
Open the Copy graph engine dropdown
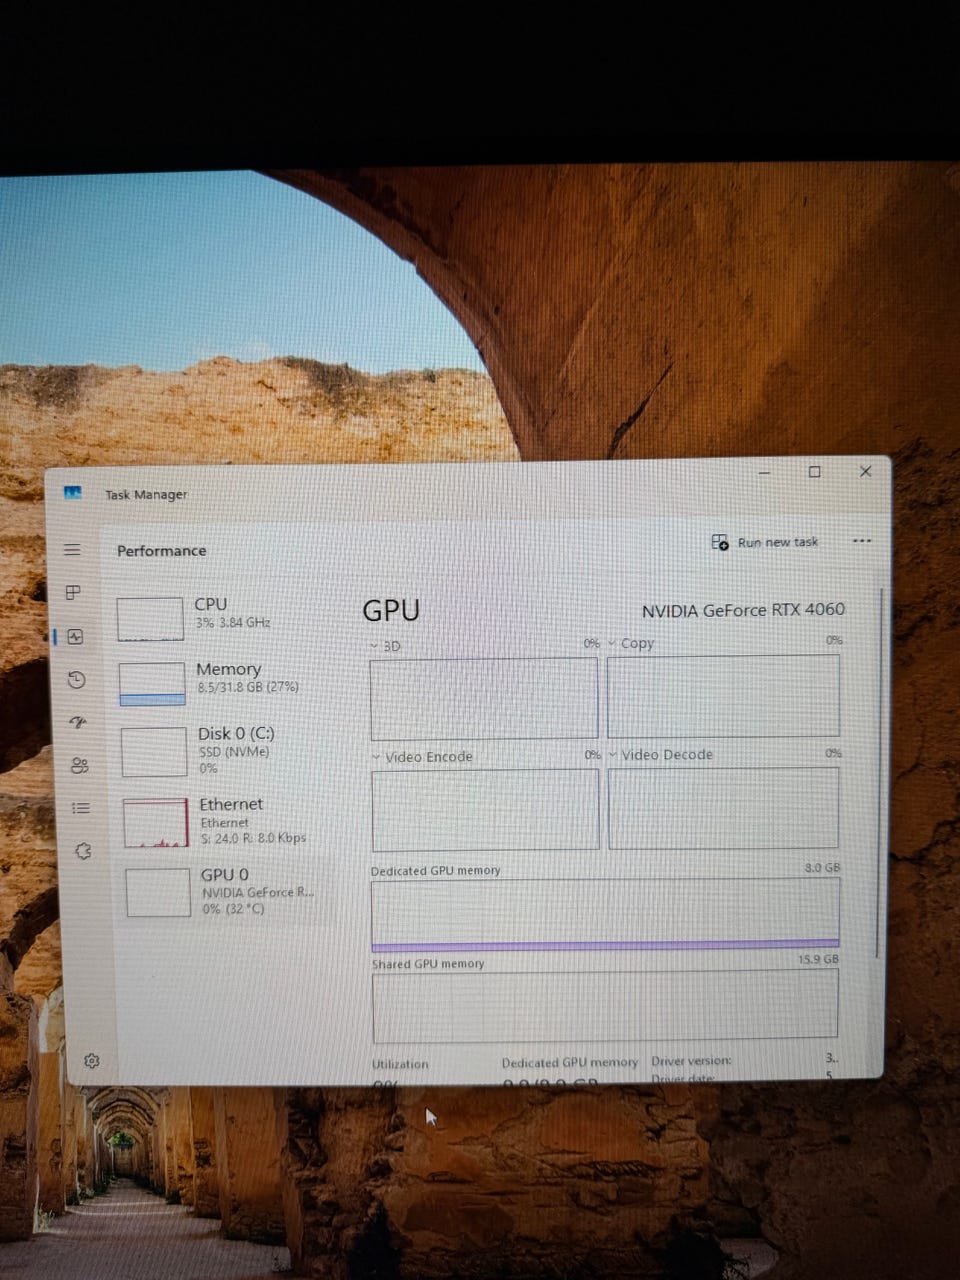(631, 644)
